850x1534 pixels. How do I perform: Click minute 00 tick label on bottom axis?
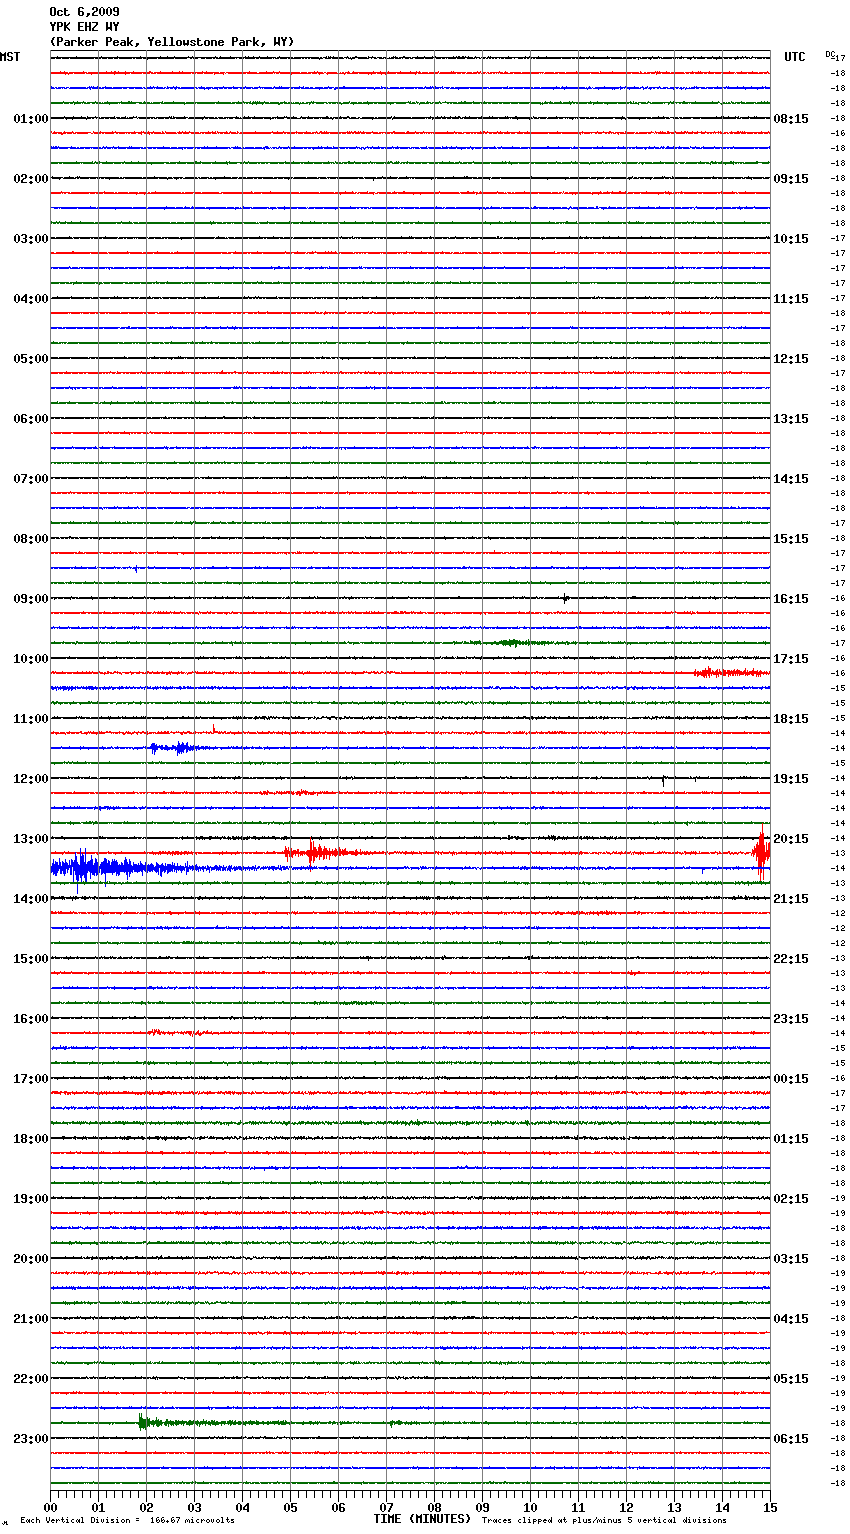[x=50, y=1507]
